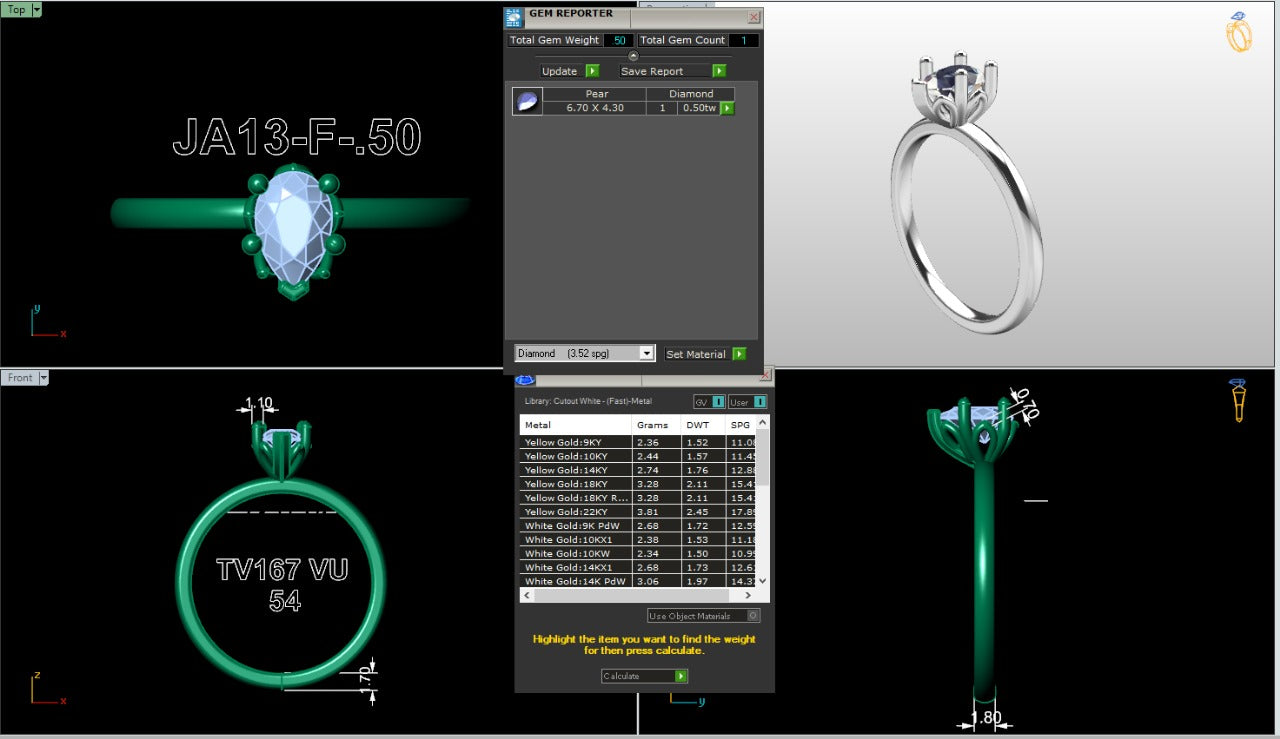Open the Front viewport menu arrow

pos(44,378)
